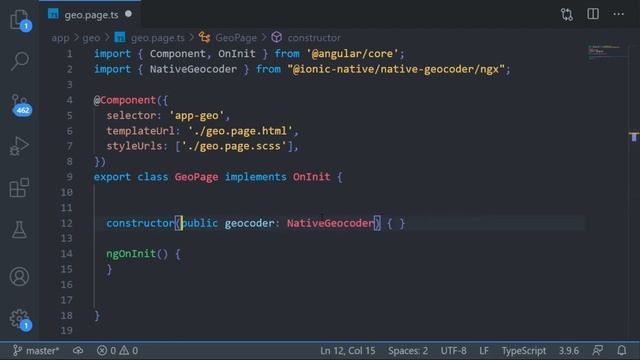Change indentation via Spaces: 2
The image size is (640, 360).
pos(408,351)
